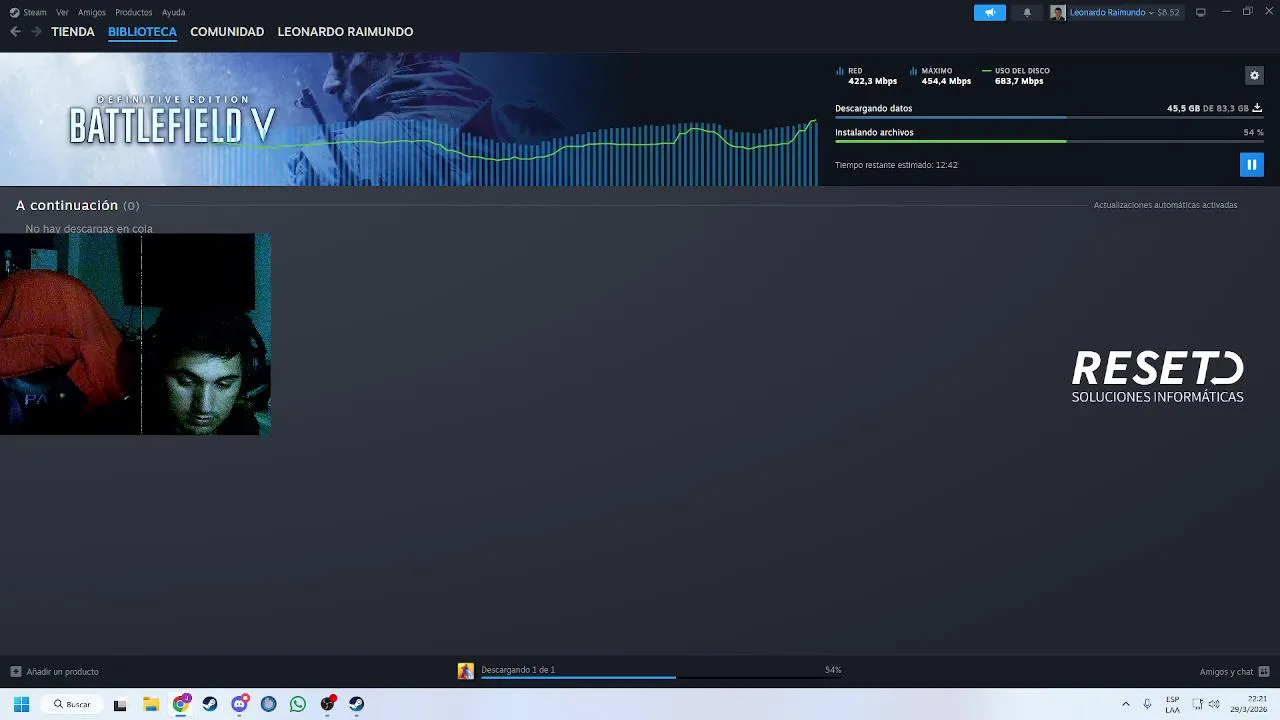
Task: Click the microphone tray icon
Action: tap(1147, 704)
